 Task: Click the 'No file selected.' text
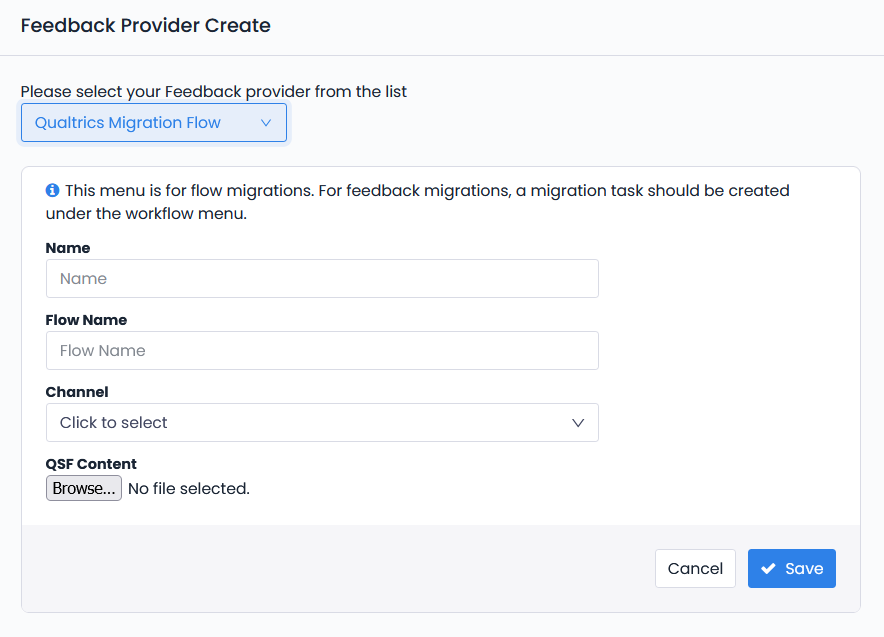[189, 489]
